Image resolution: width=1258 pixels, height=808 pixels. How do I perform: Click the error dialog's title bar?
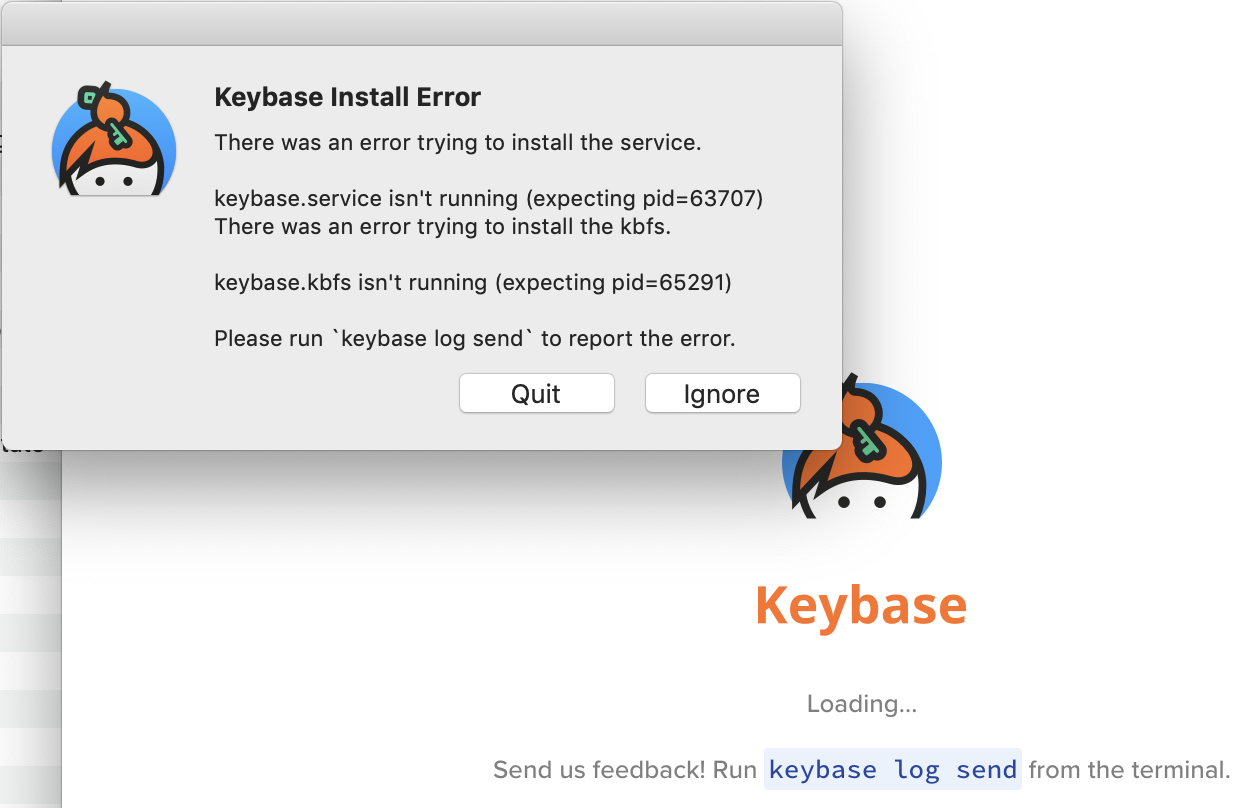[421, 23]
